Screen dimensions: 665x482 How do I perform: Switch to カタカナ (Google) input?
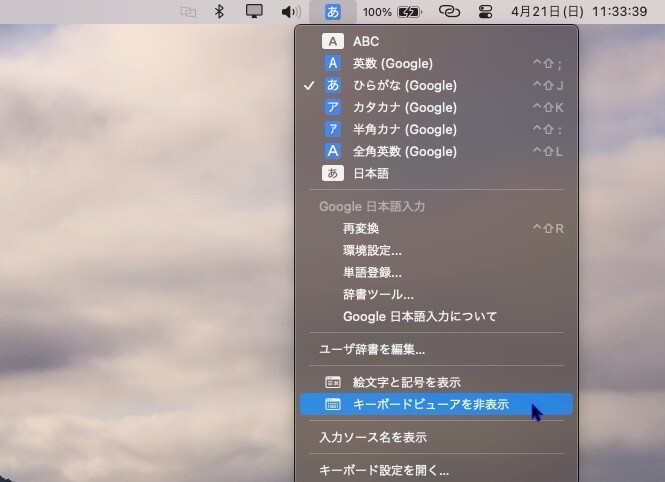436,107
